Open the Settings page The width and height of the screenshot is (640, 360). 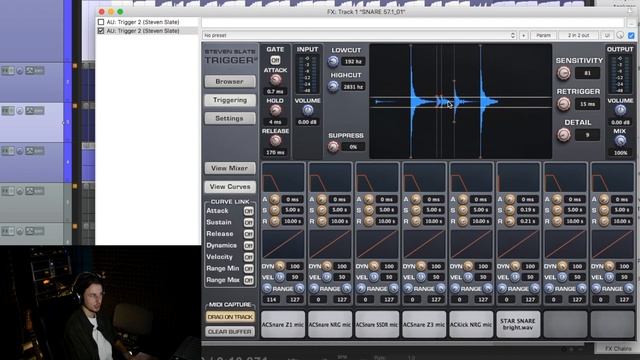pos(230,118)
